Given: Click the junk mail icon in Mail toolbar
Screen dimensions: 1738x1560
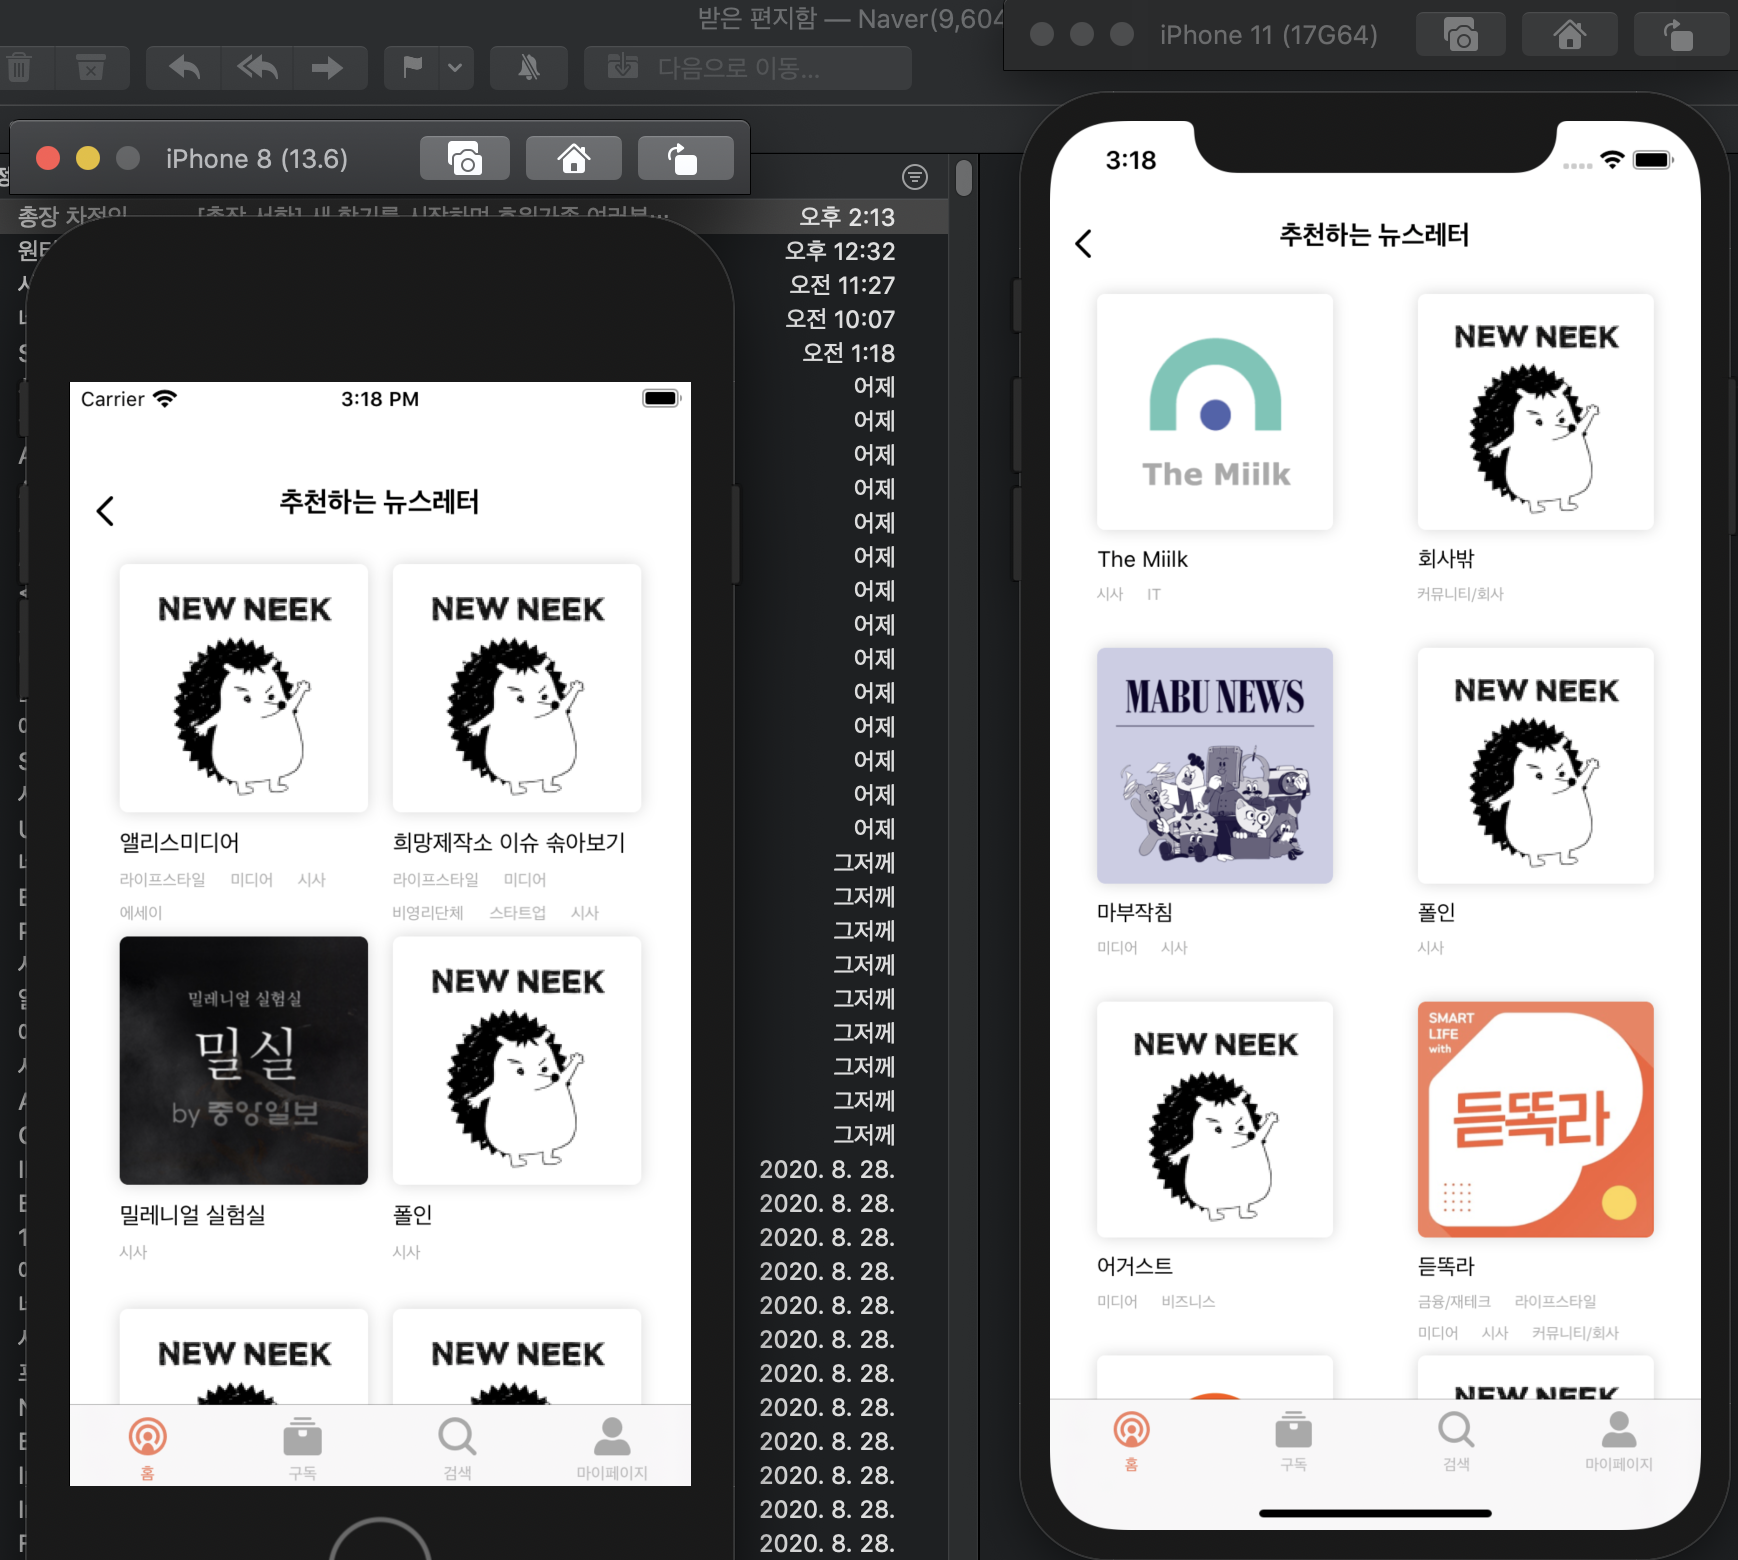Looking at the screenshot, I should (91, 68).
